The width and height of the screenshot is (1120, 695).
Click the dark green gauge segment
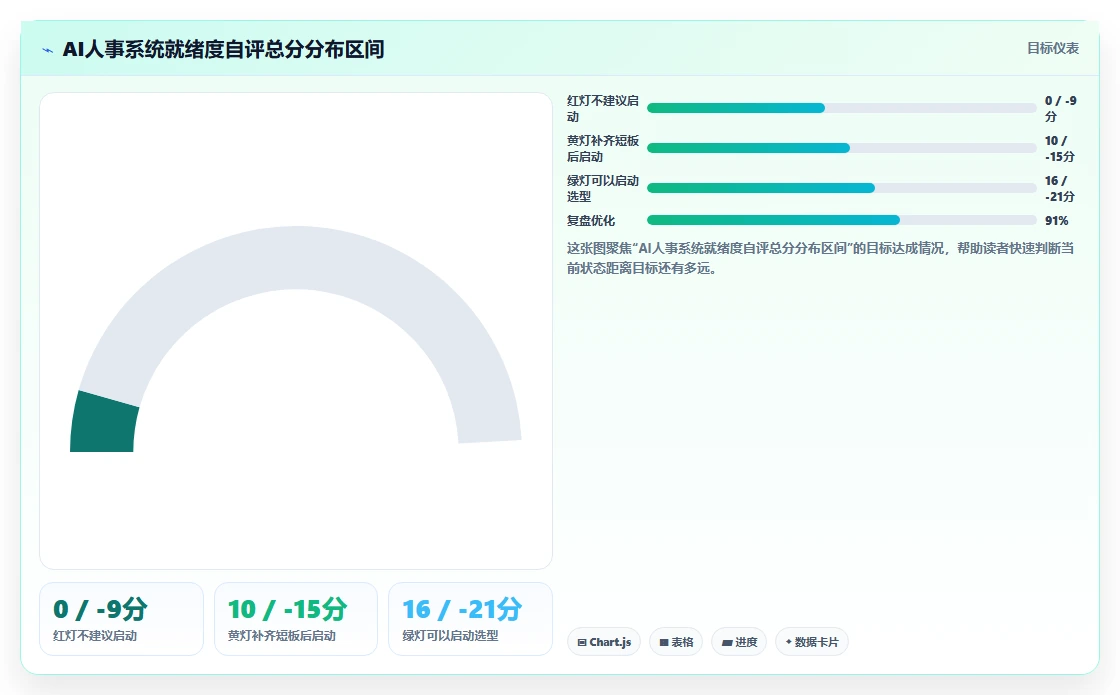(104, 424)
